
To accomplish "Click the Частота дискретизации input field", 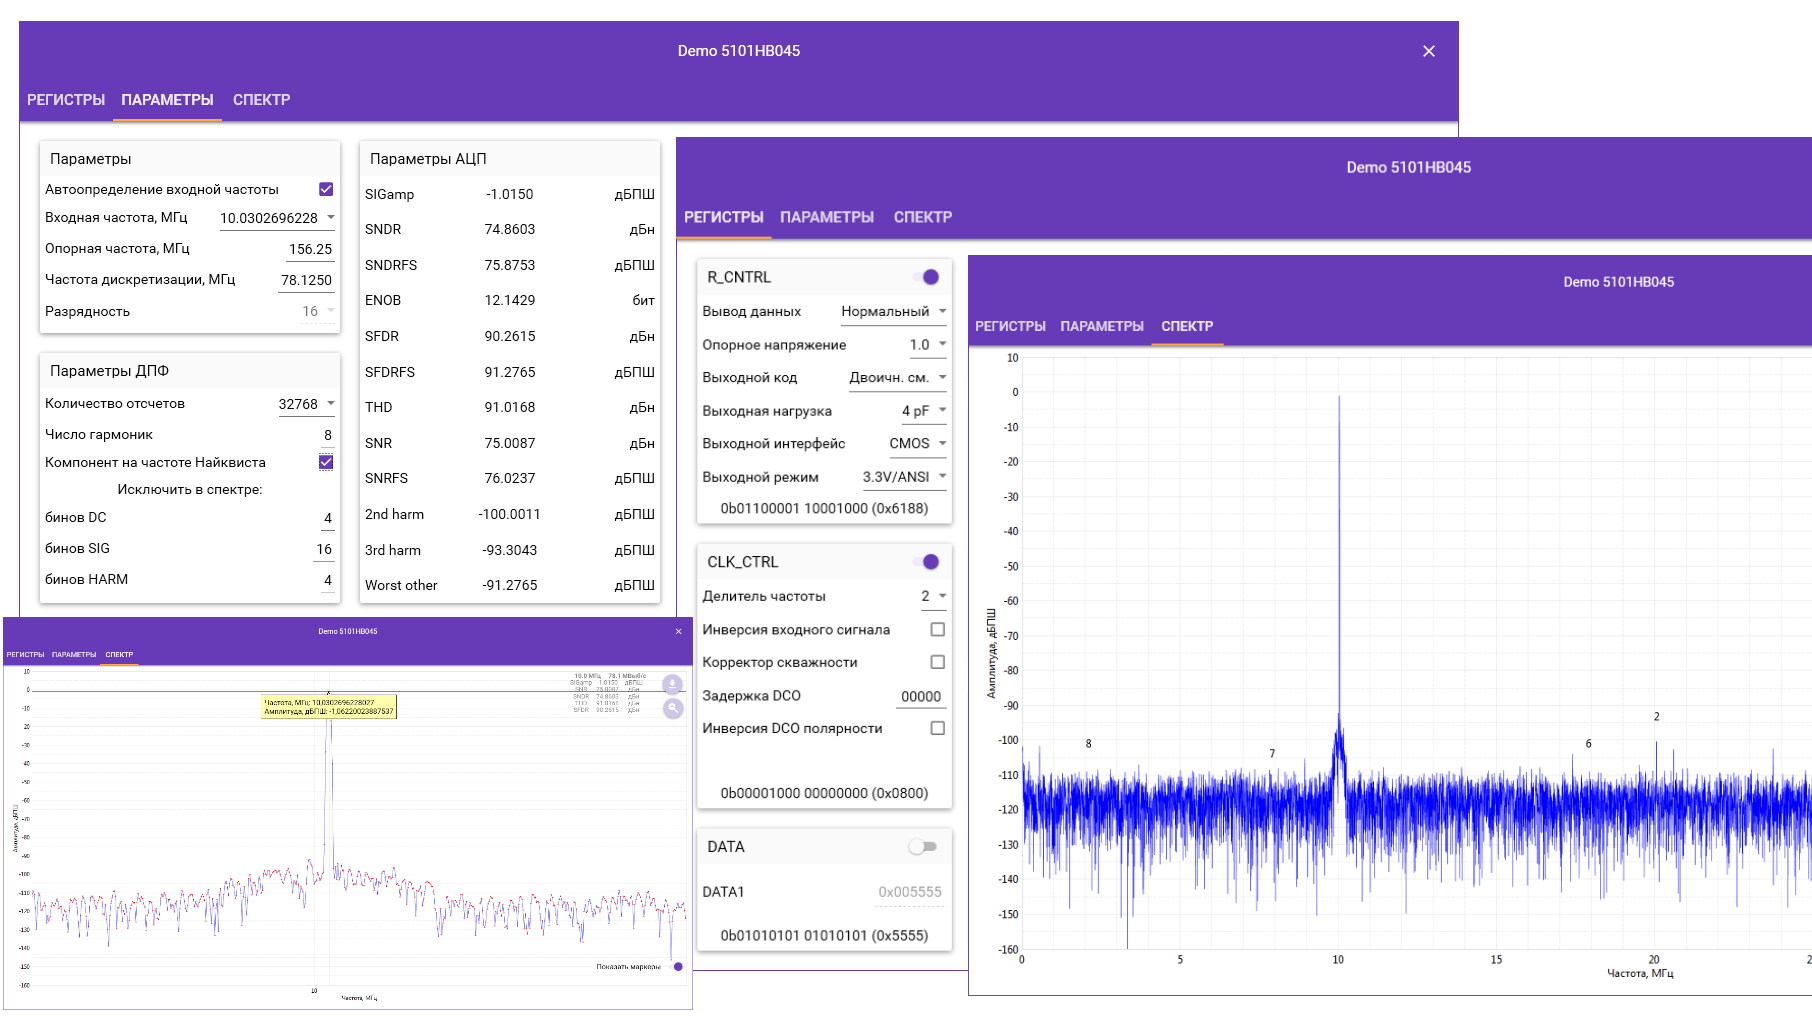I will (x=306, y=280).
